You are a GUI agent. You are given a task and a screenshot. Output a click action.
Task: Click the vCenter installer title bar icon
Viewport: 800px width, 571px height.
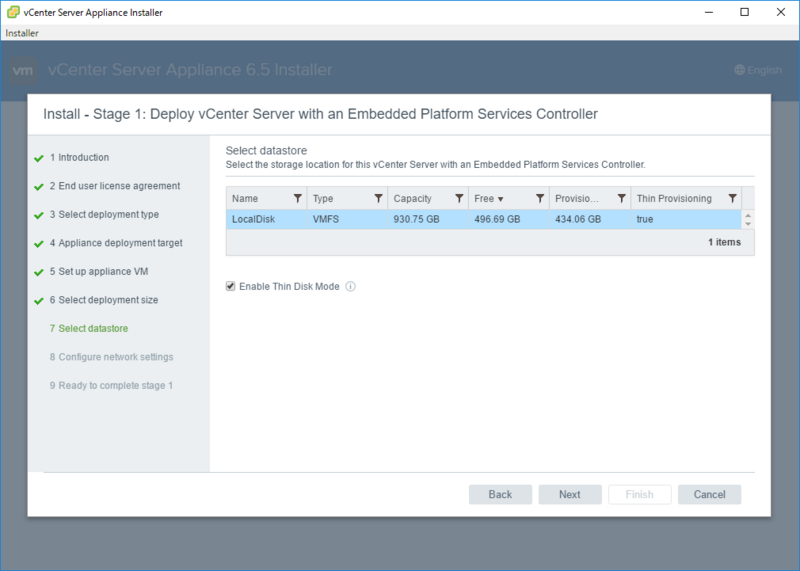[13, 12]
